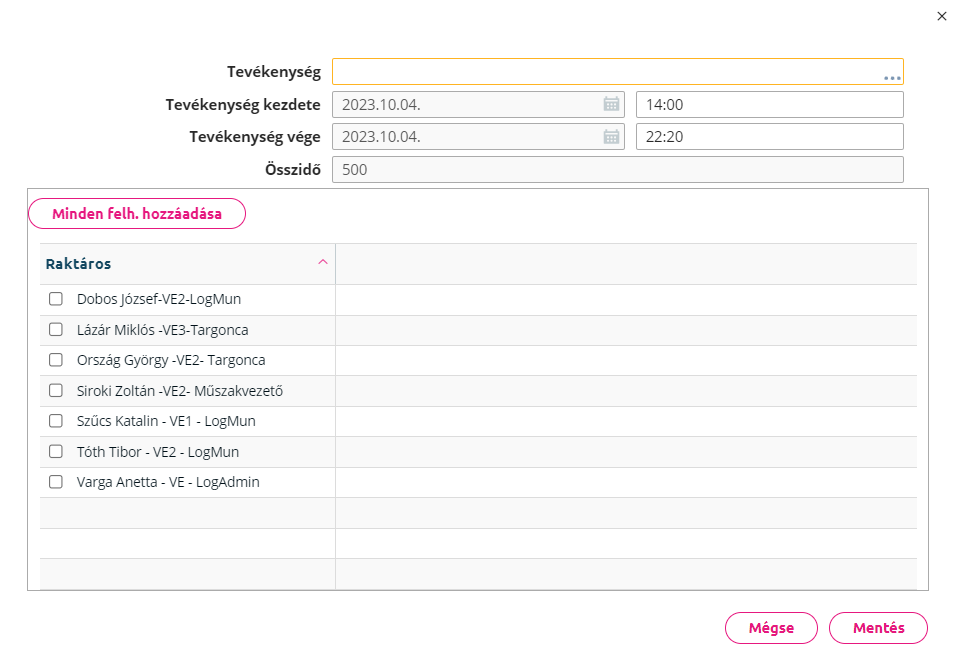955x653 pixels.
Task: Enable Szűcs Katalin - VE1 - LogMun checkbox
Action: 55,421
